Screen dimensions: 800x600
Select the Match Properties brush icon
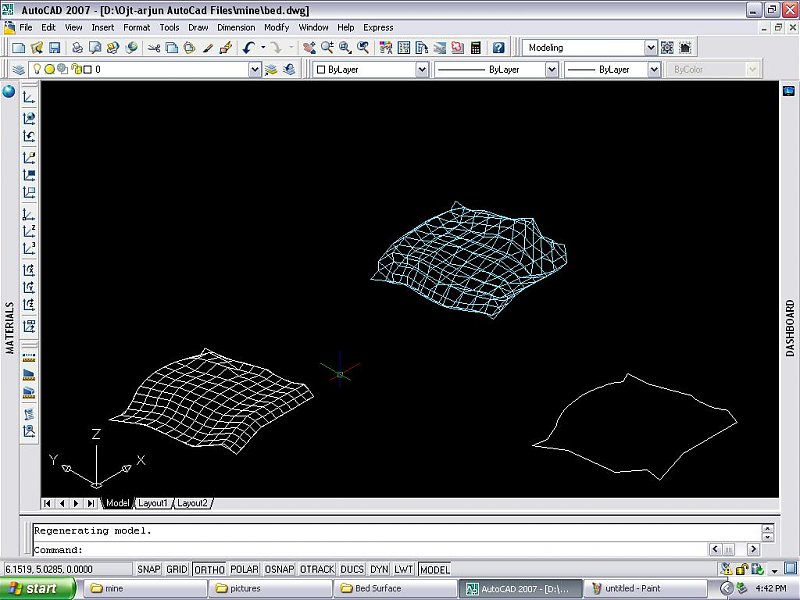pyautogui.click(x=208, y=47)
